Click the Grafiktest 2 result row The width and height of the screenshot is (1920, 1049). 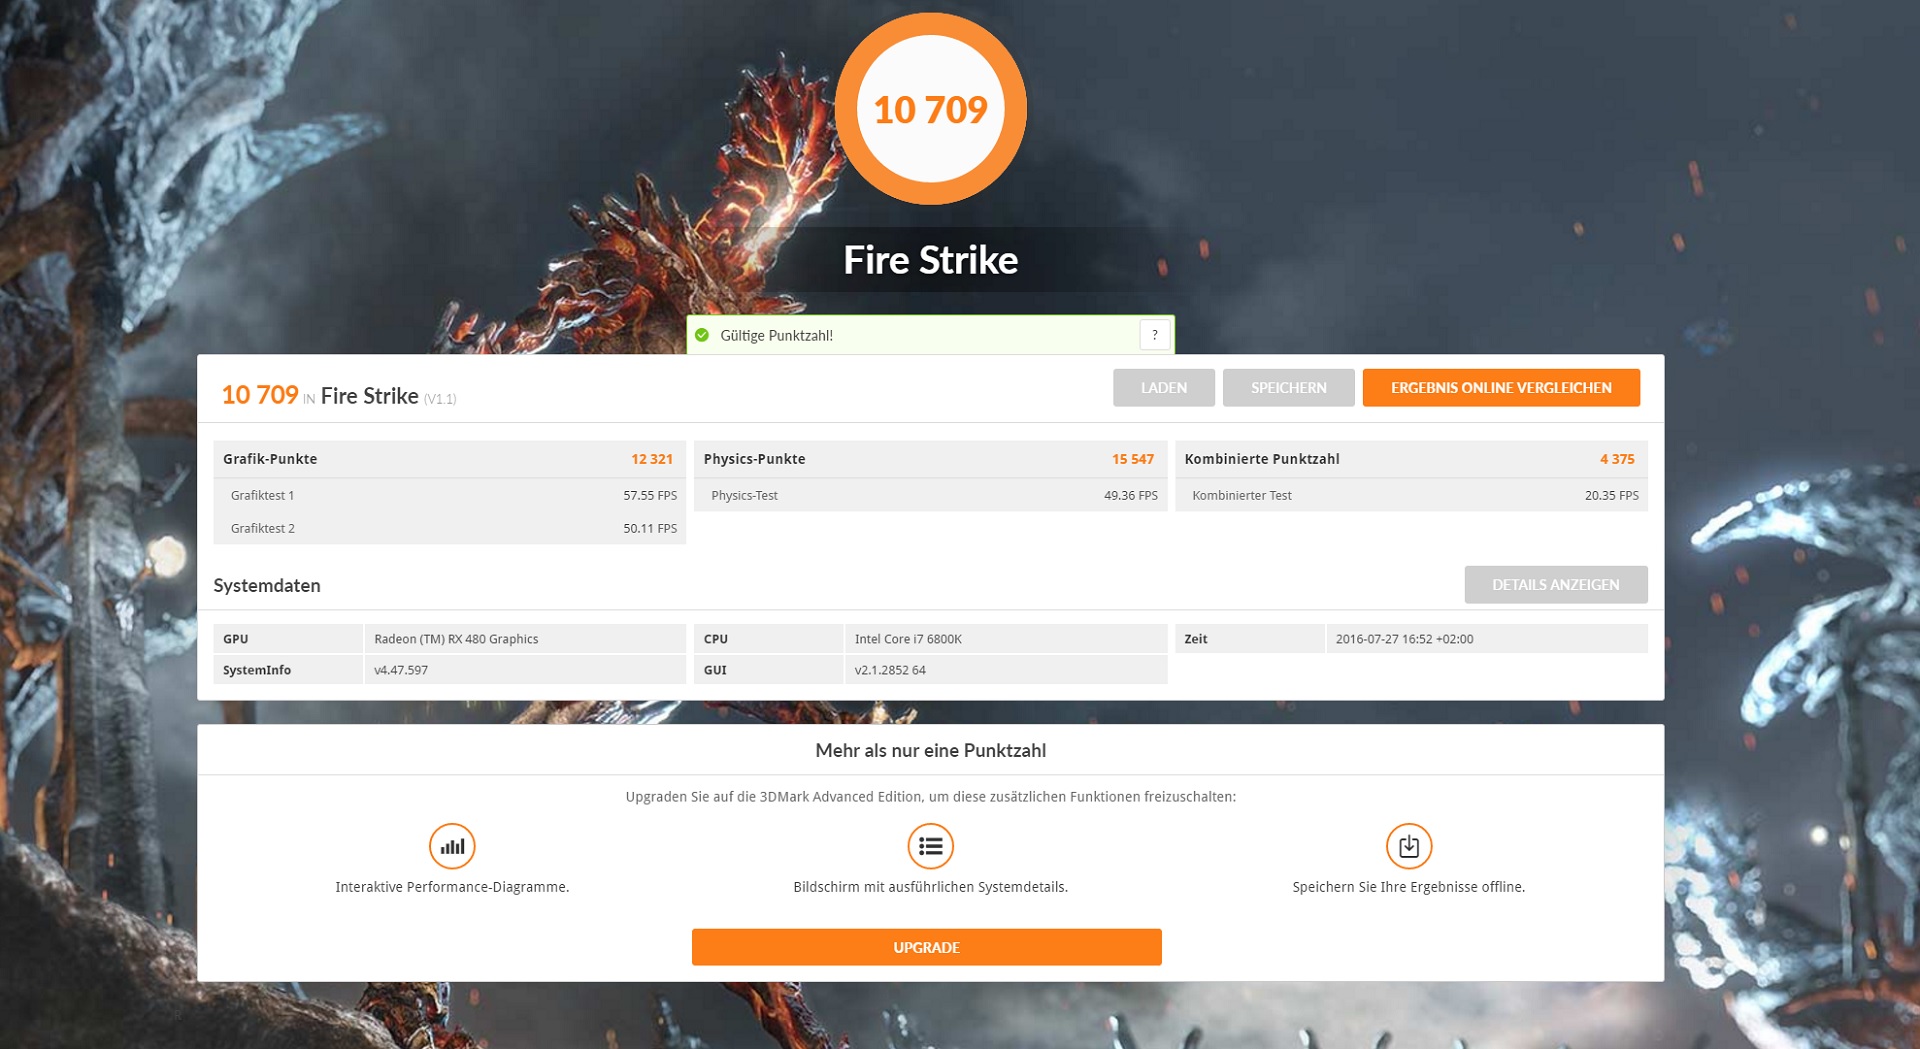(449, 528)
